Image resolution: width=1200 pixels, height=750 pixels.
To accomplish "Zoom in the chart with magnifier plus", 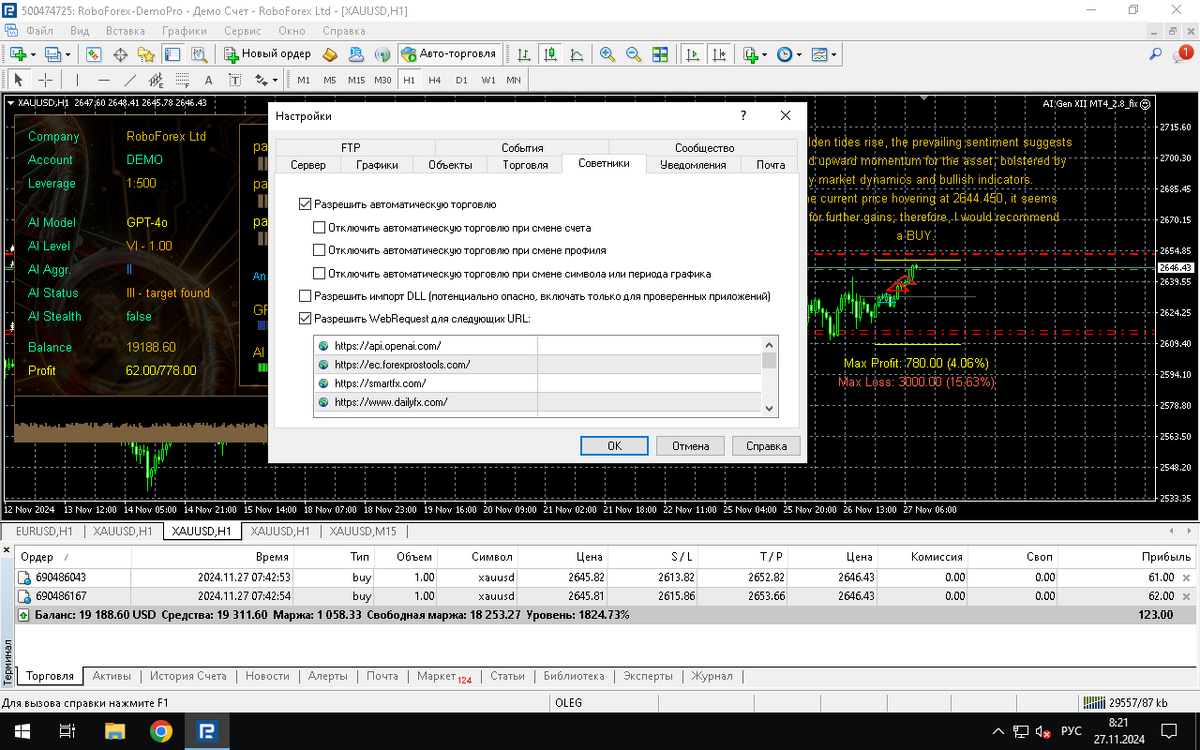I will coord(608,54).
